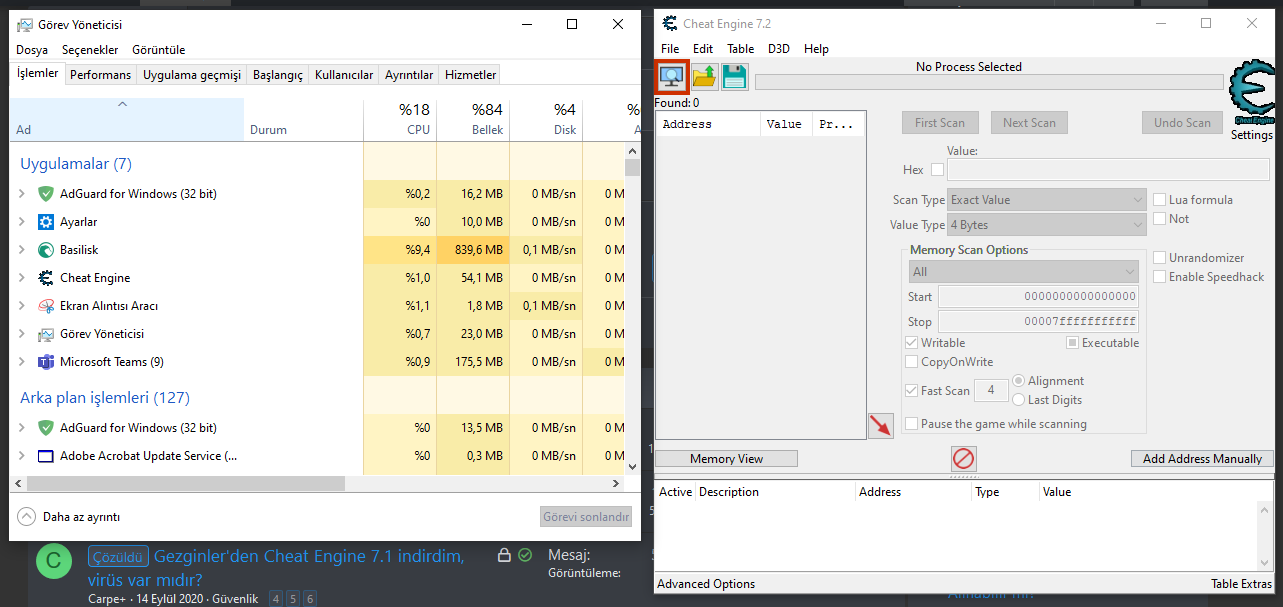
Task: Enable the Not checkbox
Action: pyautogui.click(x=1160, y=219)
